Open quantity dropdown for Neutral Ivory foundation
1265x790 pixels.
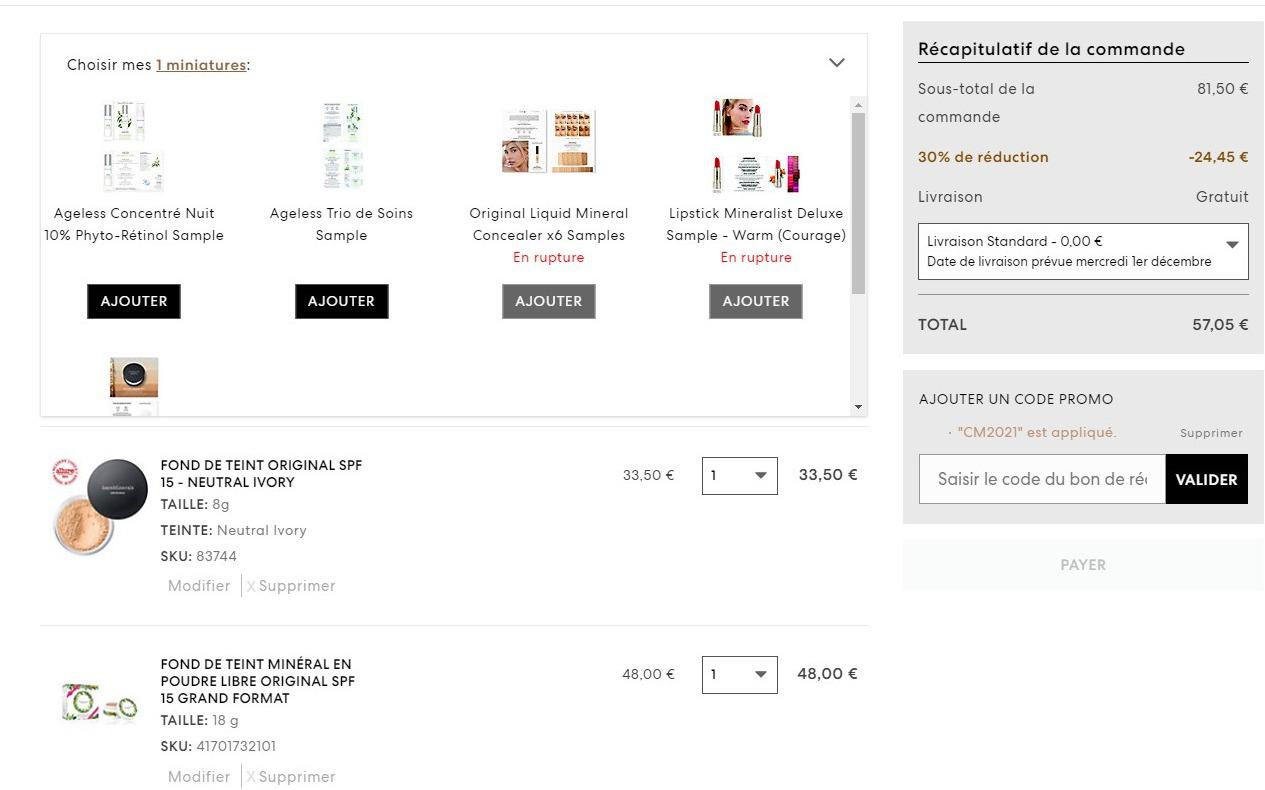(x=740, y=475)
